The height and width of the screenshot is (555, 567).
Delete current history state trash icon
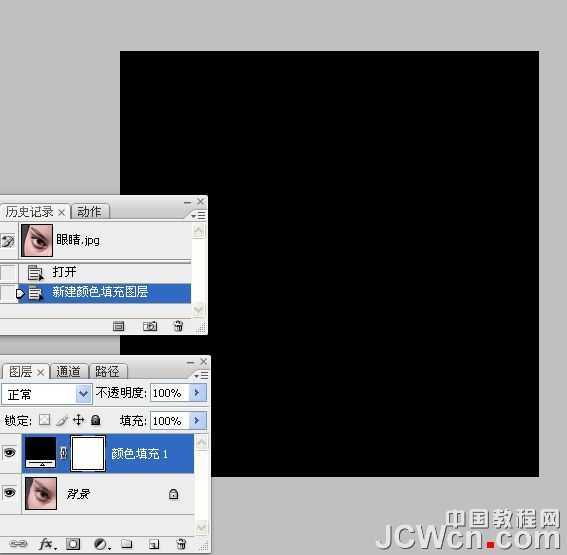(x=178, y=326)
